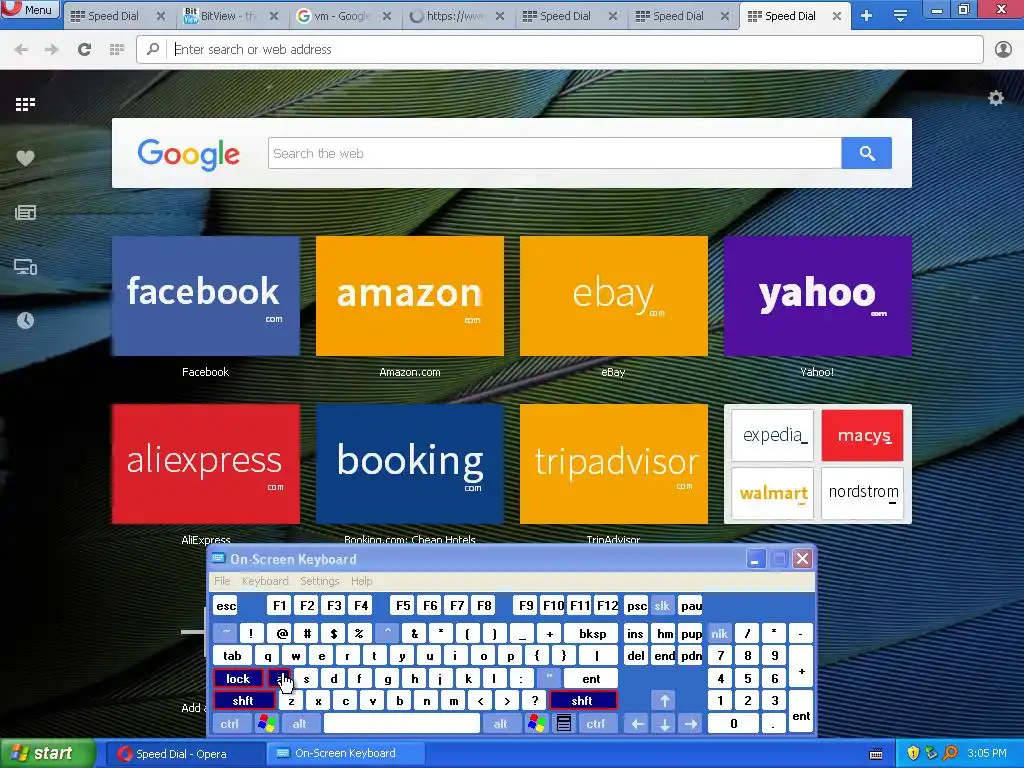Screen dimensions: 1024x768
Task: Open the walmart tile in folder
Action: tap(773, 492)
